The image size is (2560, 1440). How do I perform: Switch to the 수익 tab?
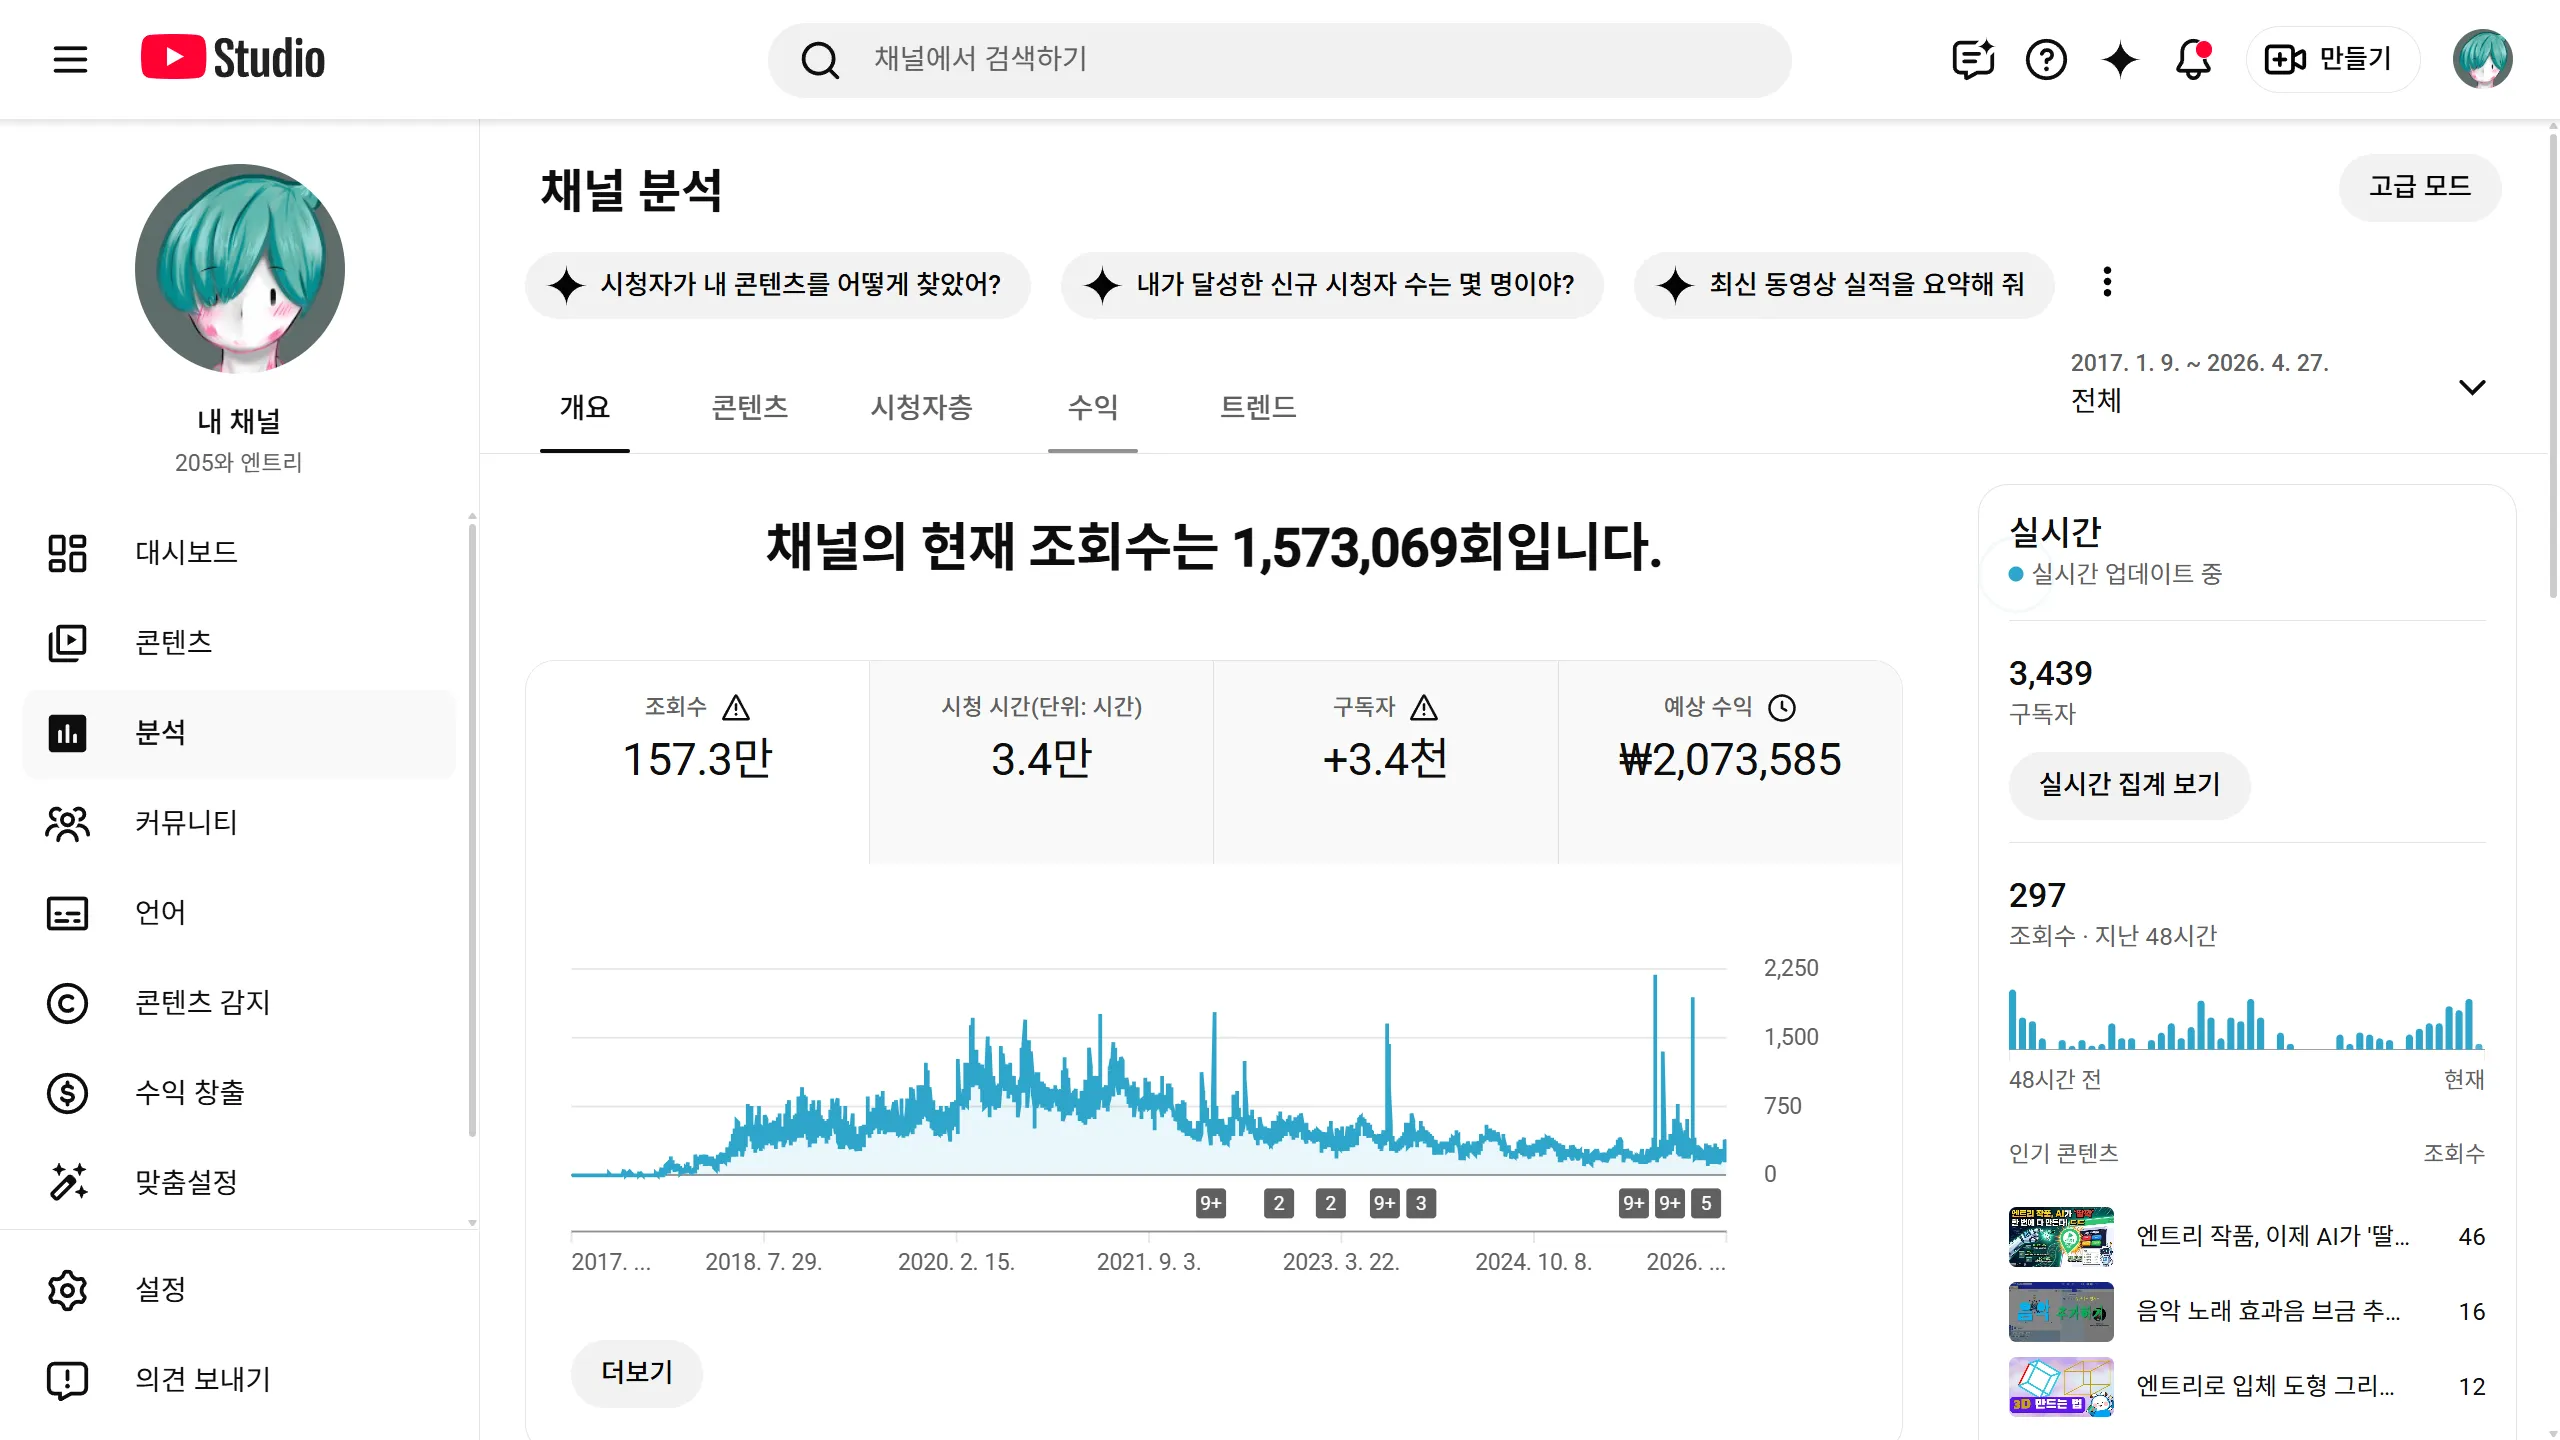click(1093, 408)
